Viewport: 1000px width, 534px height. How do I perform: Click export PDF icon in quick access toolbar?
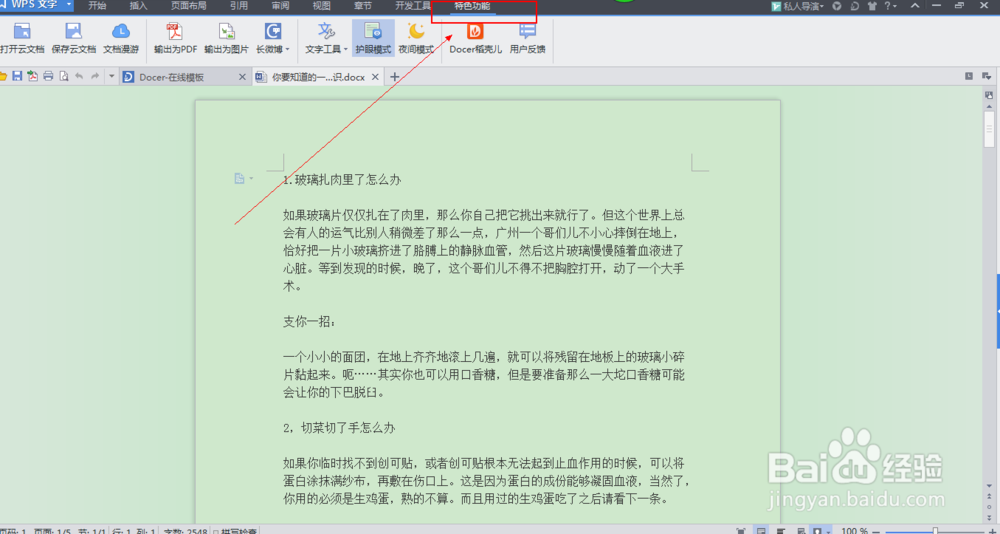pyautogui.click(x=33, y=77)
